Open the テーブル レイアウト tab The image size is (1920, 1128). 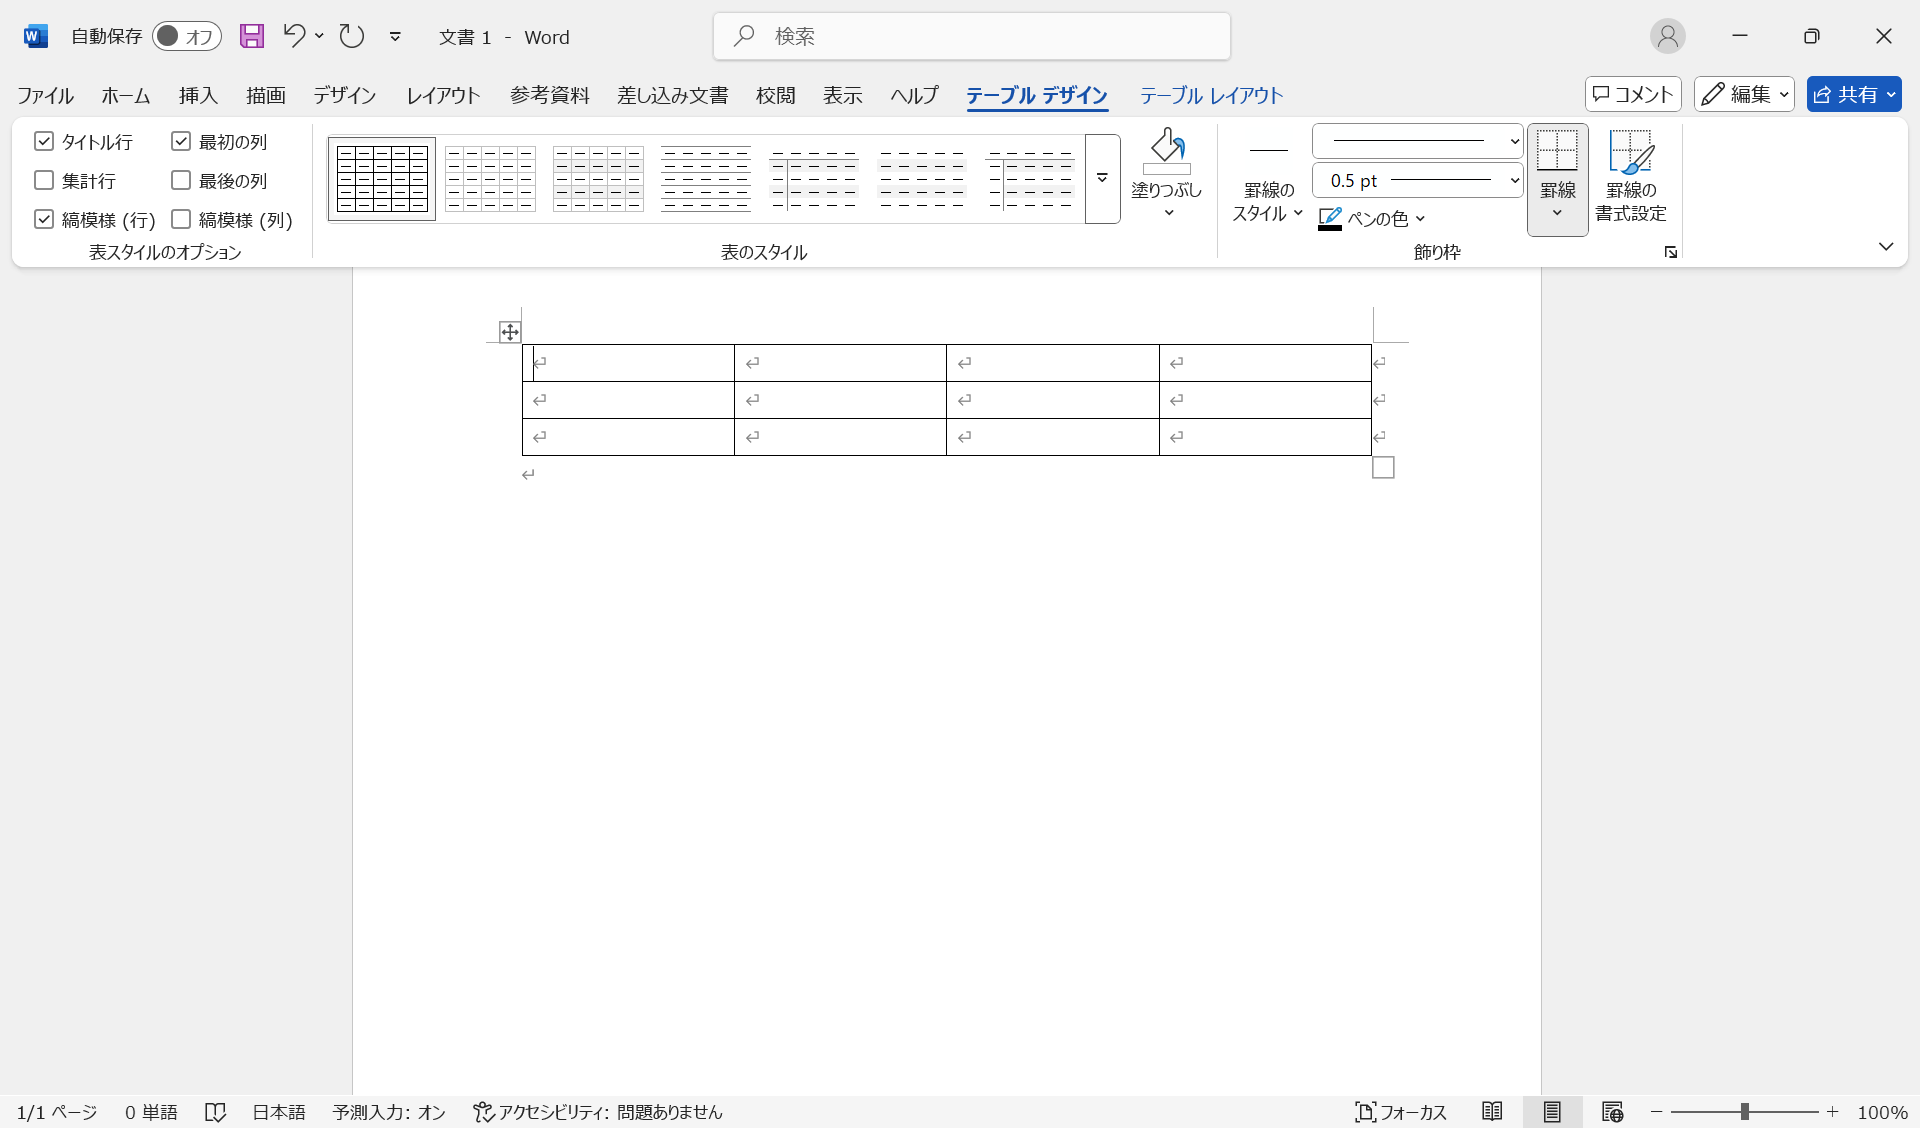point(1211,95)
